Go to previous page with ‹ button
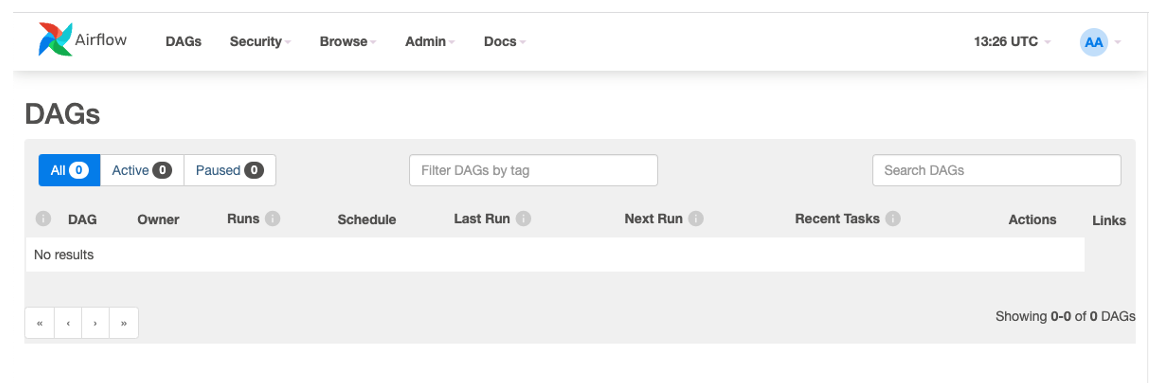 pos(67,323)
